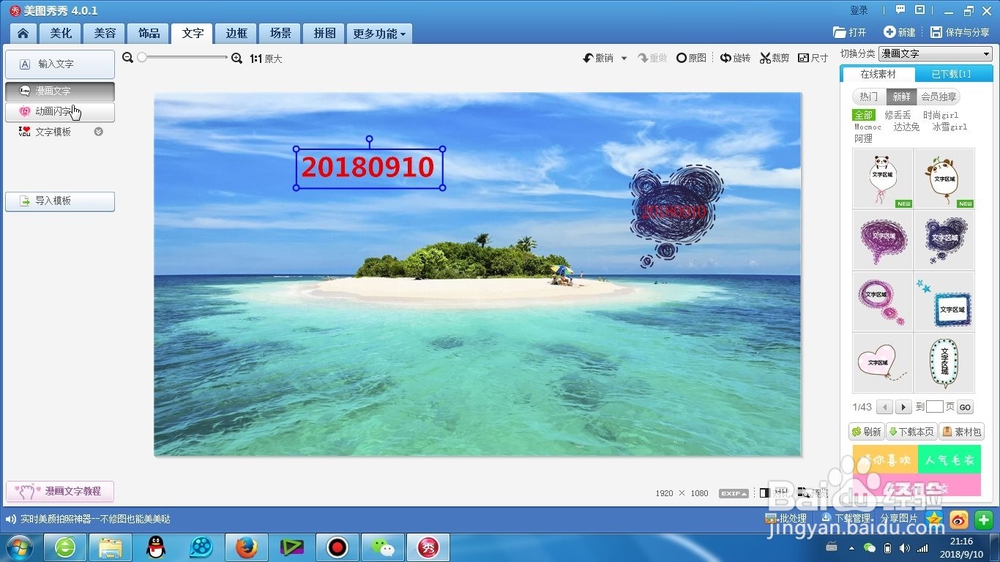Click the 导入模板 button
The width and height of the screenshot is (1000, 562).
pyautogui.click(x=60, y=200)
